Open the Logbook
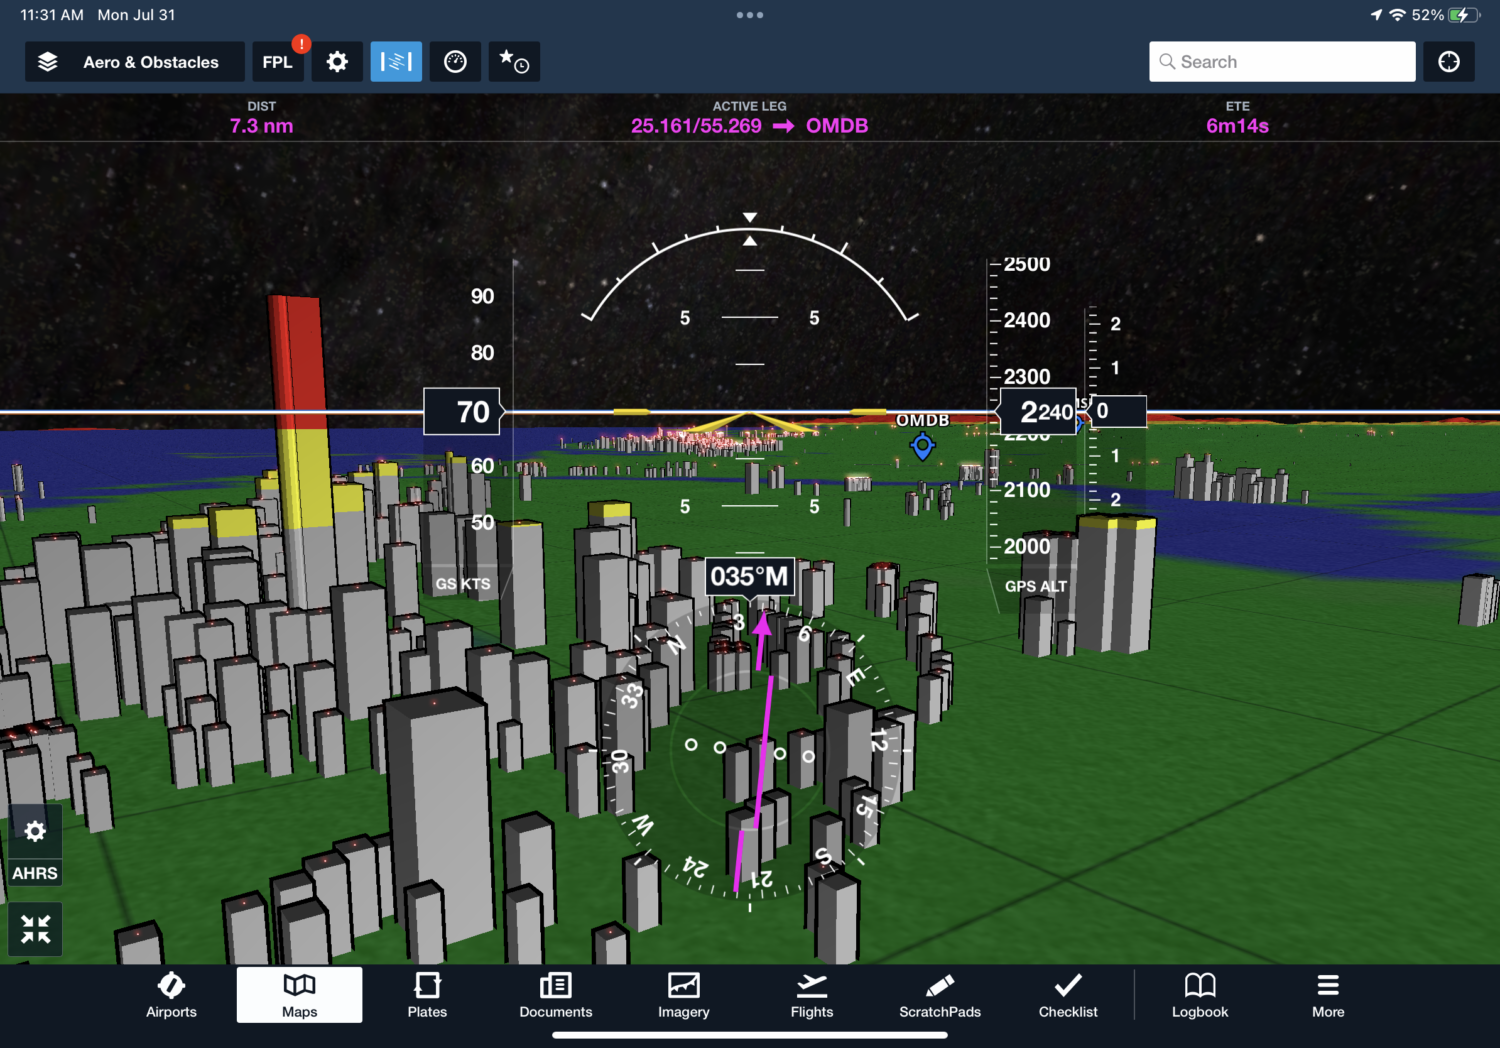 1199,995
